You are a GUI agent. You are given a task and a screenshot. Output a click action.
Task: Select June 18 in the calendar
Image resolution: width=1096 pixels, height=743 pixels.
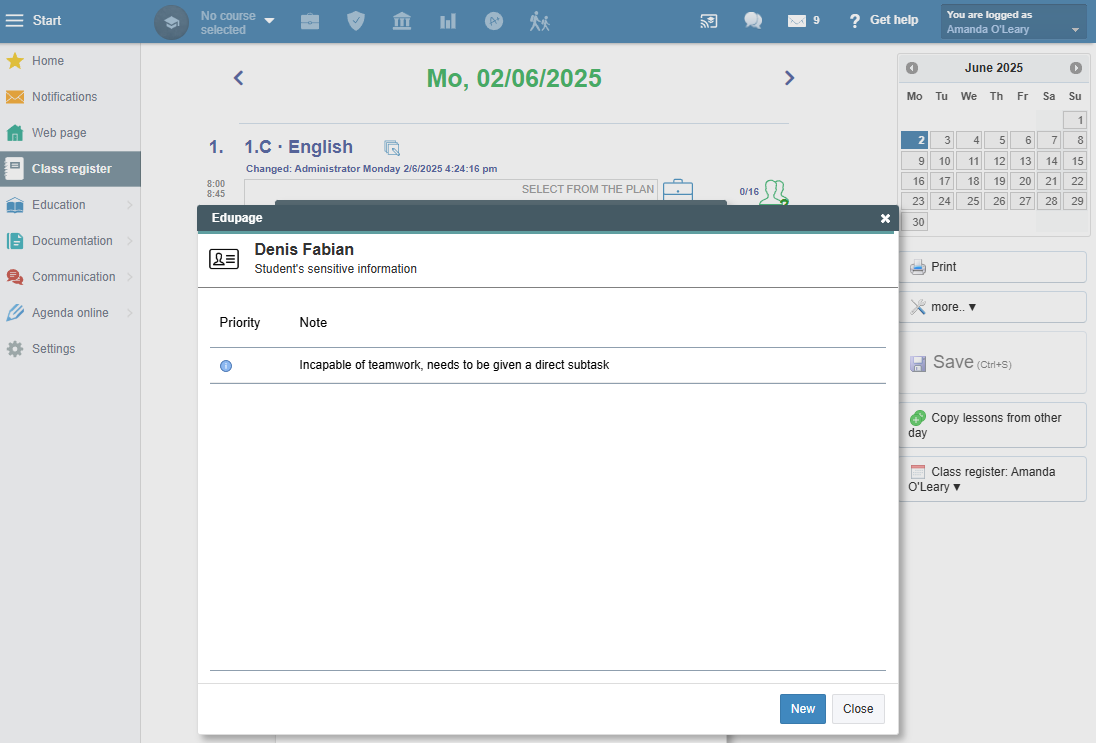969,181
